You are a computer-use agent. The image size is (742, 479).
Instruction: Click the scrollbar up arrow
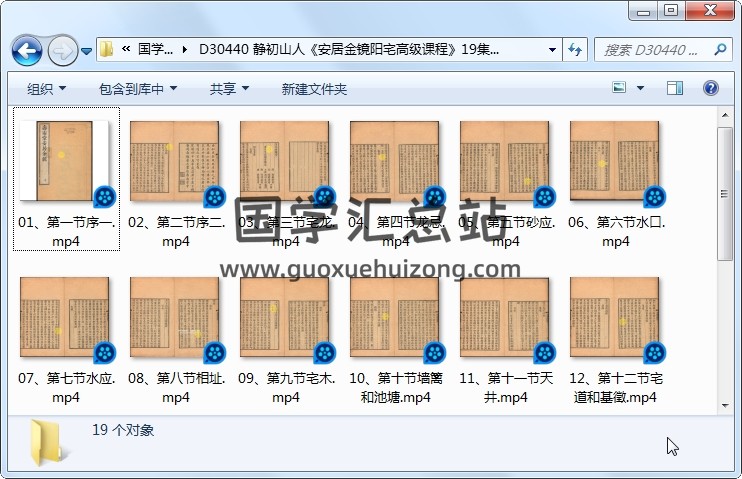(x=724, y=115)
